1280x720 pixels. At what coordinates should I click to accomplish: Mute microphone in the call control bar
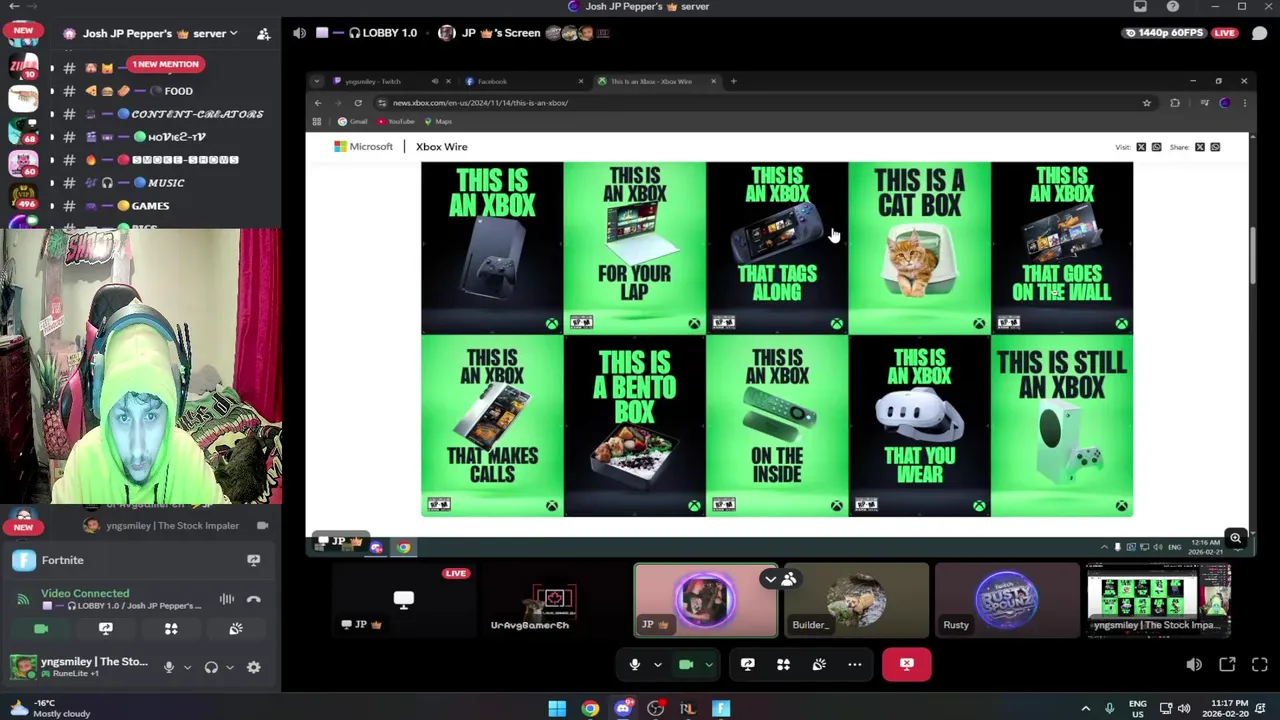634,664
